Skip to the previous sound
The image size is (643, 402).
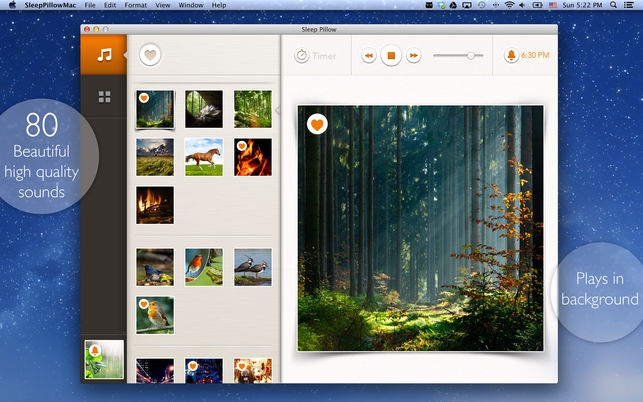(x=369, y=55)
